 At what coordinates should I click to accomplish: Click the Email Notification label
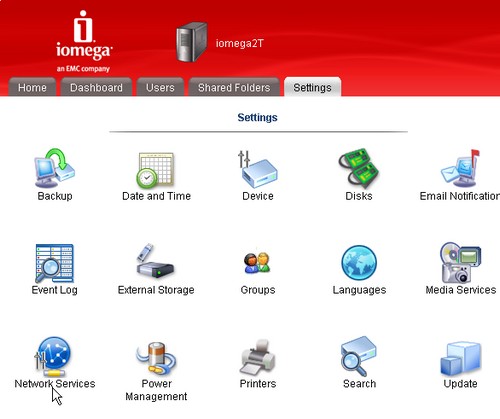pos(460,196)
